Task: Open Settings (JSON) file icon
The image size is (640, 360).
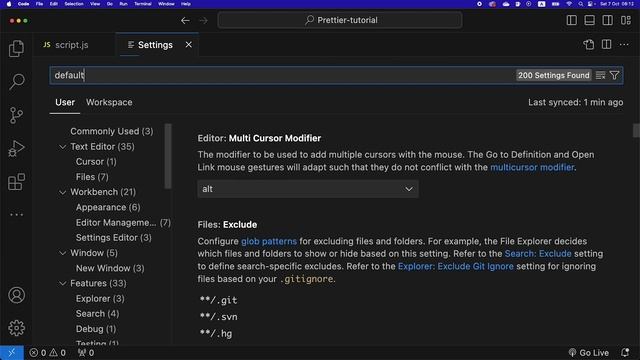Action: click(589, 44)
